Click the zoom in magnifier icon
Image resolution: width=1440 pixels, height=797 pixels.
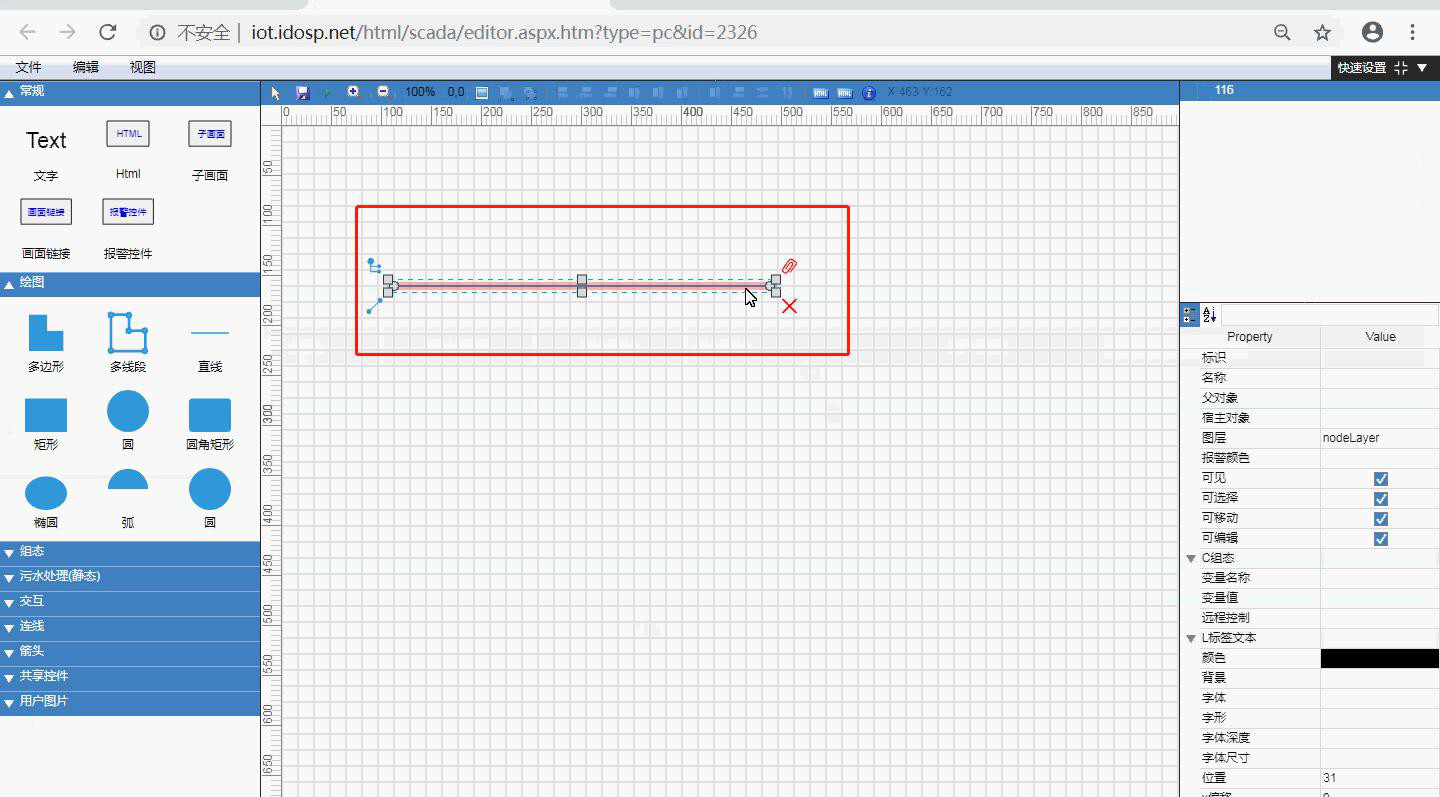[x=353, y=92]
